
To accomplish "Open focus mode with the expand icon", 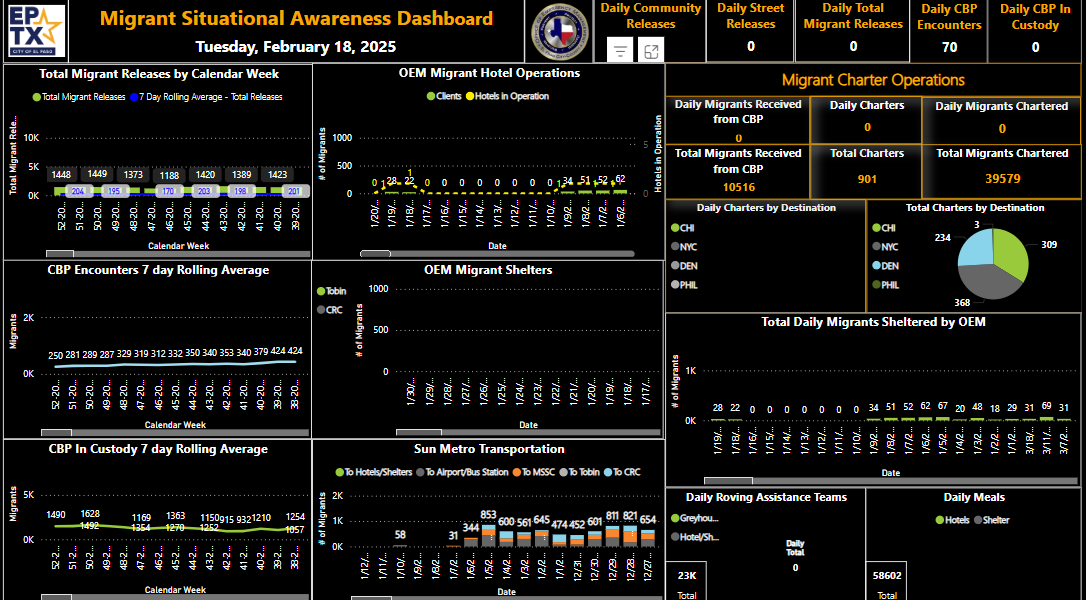I will point(651,50).
